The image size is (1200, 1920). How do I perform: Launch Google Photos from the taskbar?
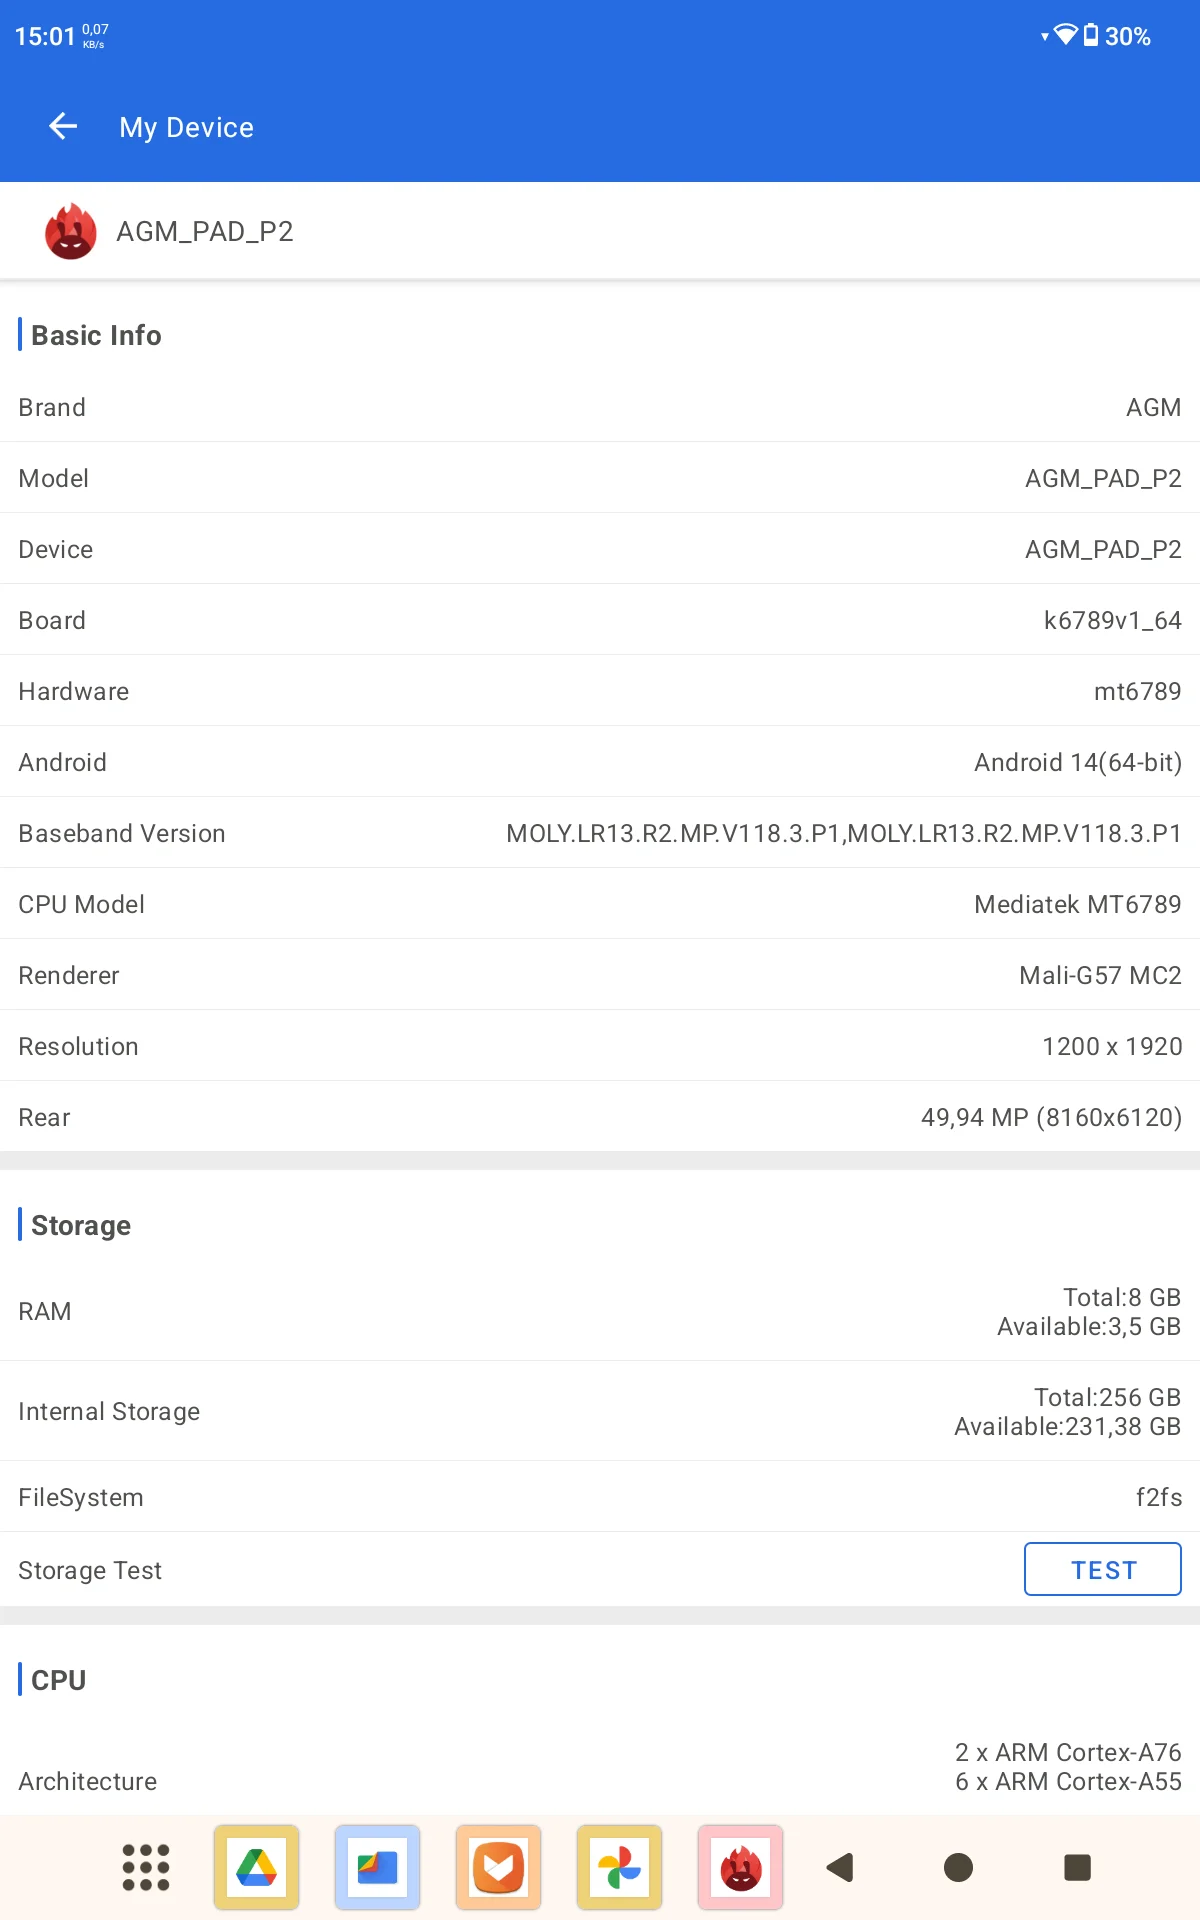pyautogui.click(x=619, y=1867)
